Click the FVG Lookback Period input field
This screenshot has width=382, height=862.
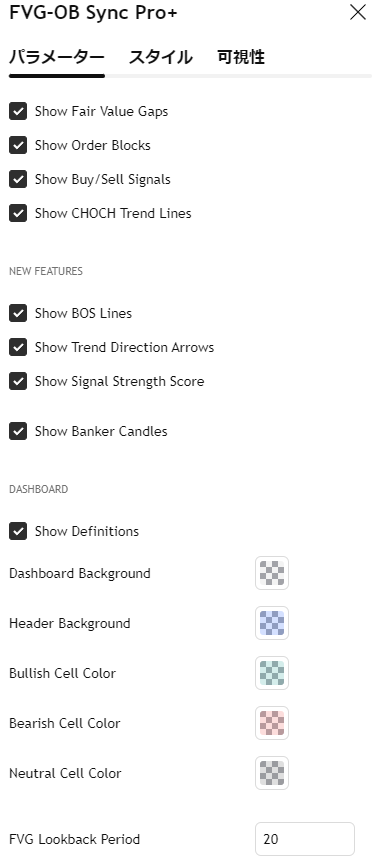(x=305, y=839)
